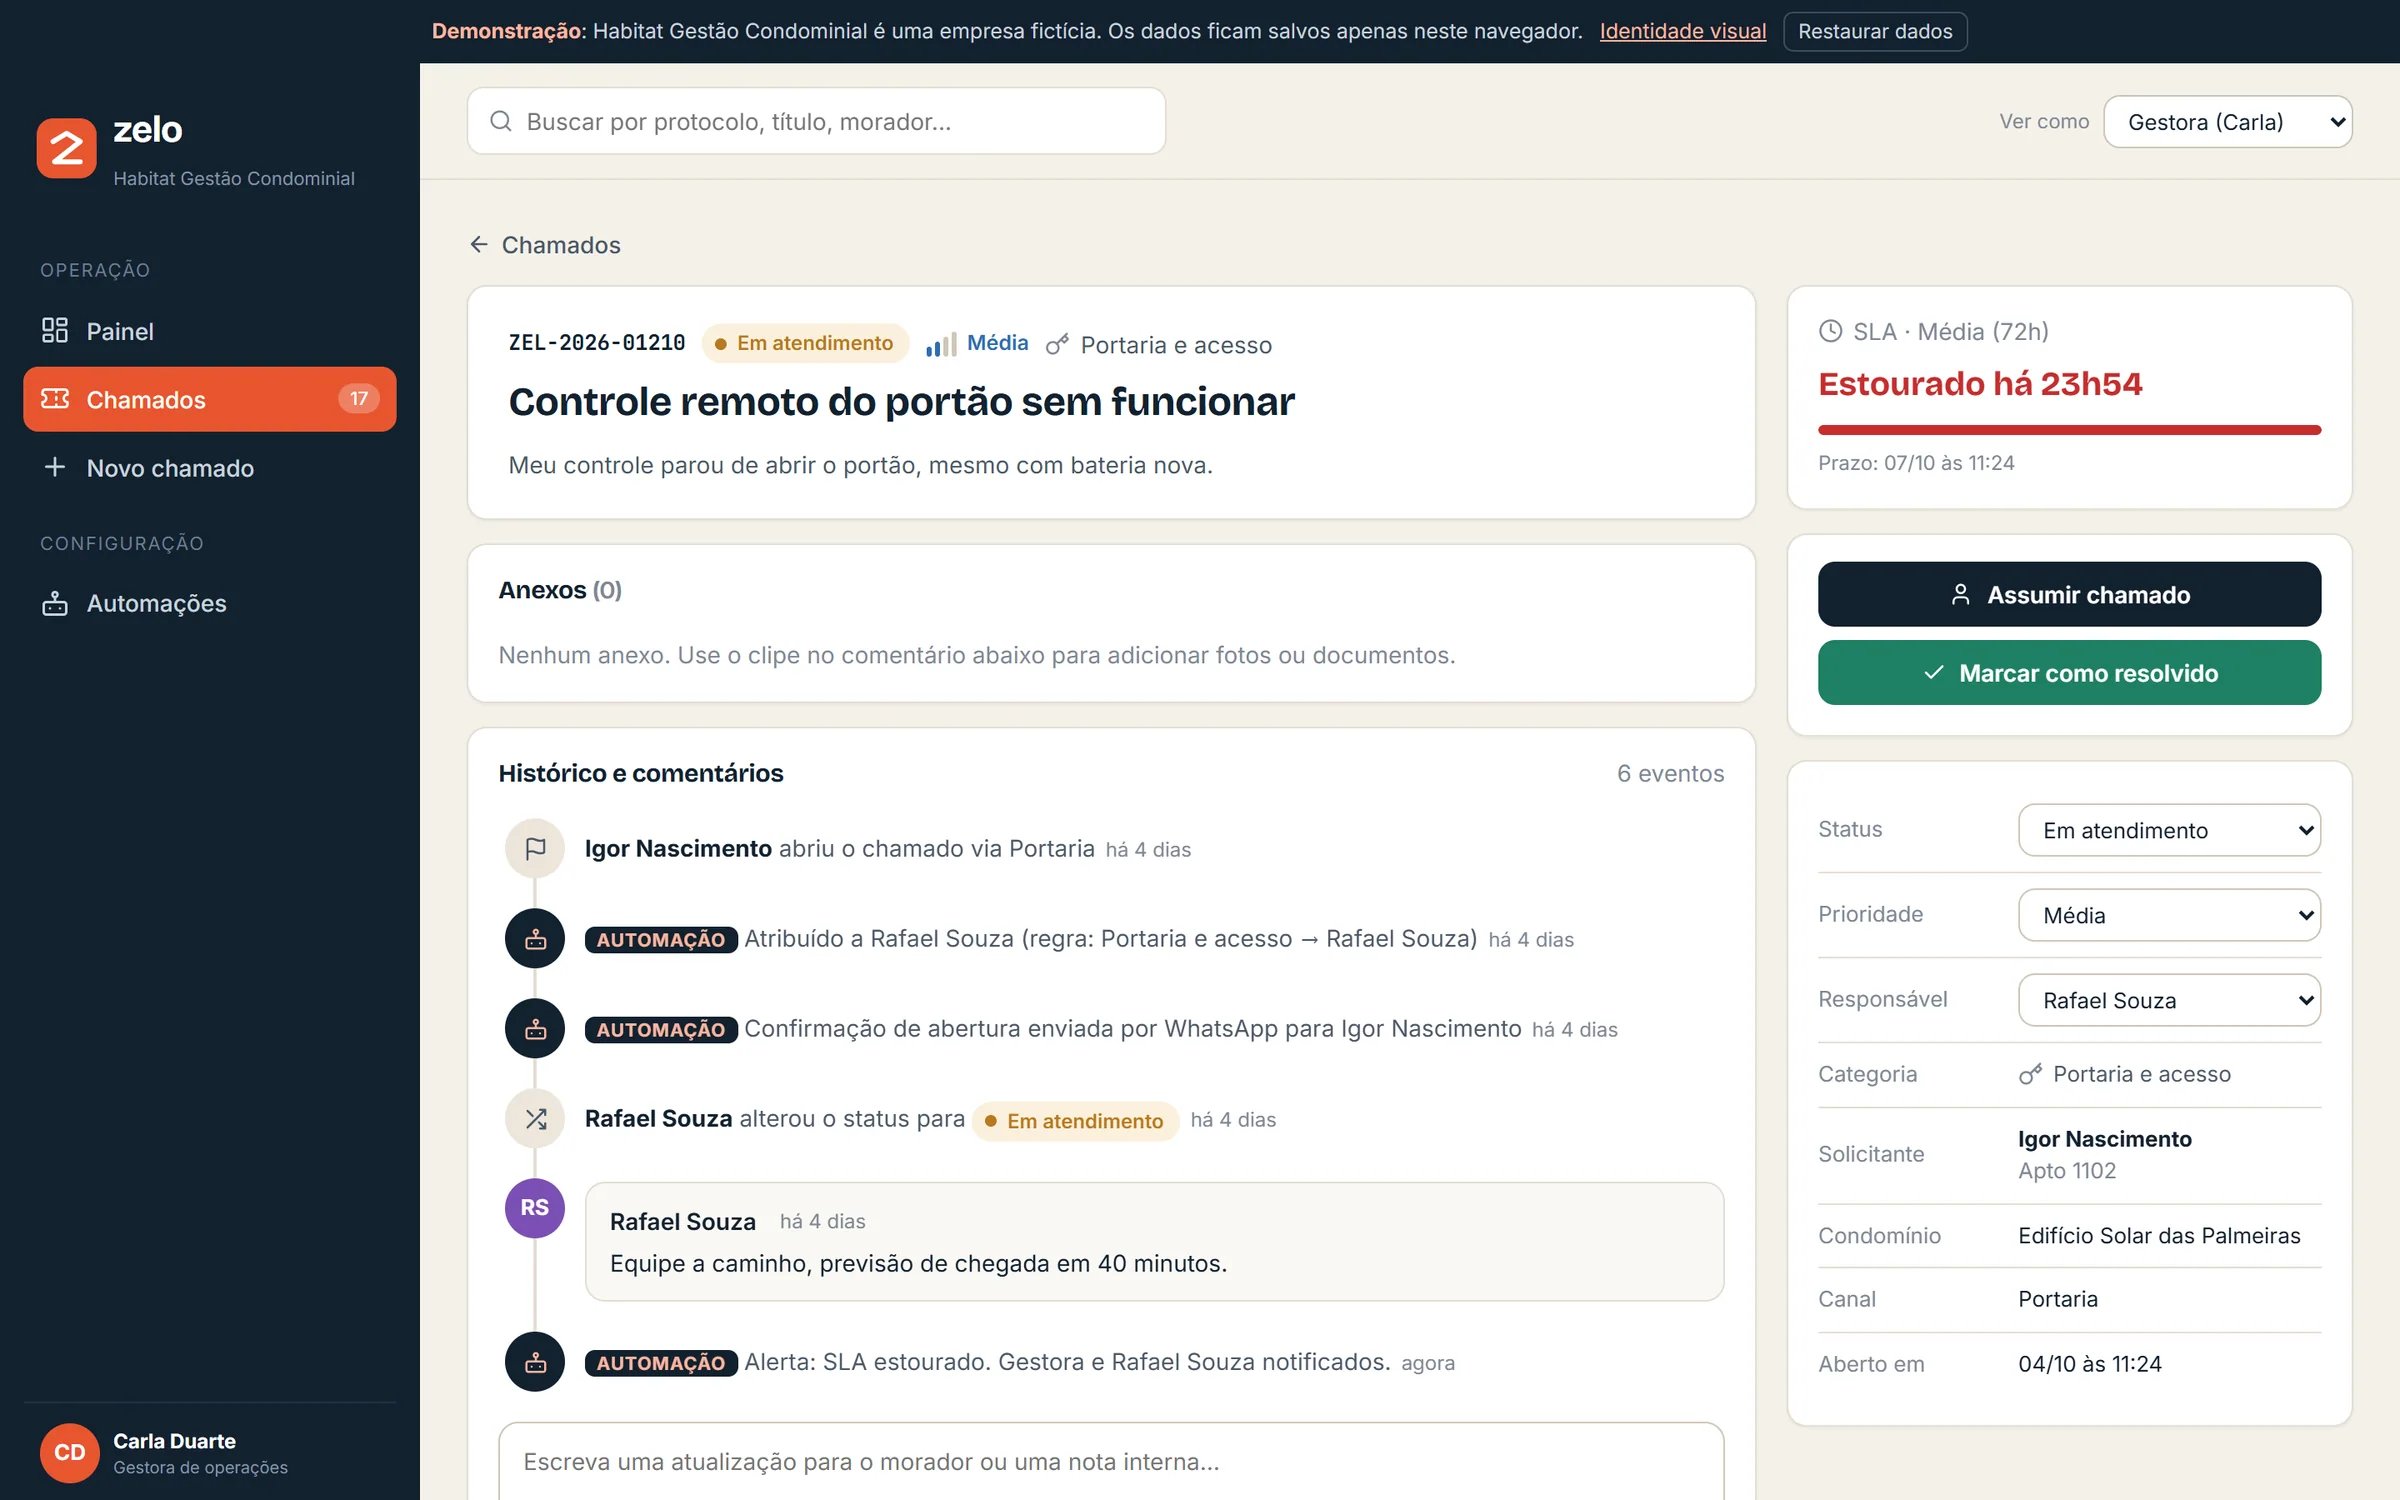Click the flag icon of Igor Nascimento event
Image resolution: width=2400 pixels, height=1500 pixels.
point(535,849)
